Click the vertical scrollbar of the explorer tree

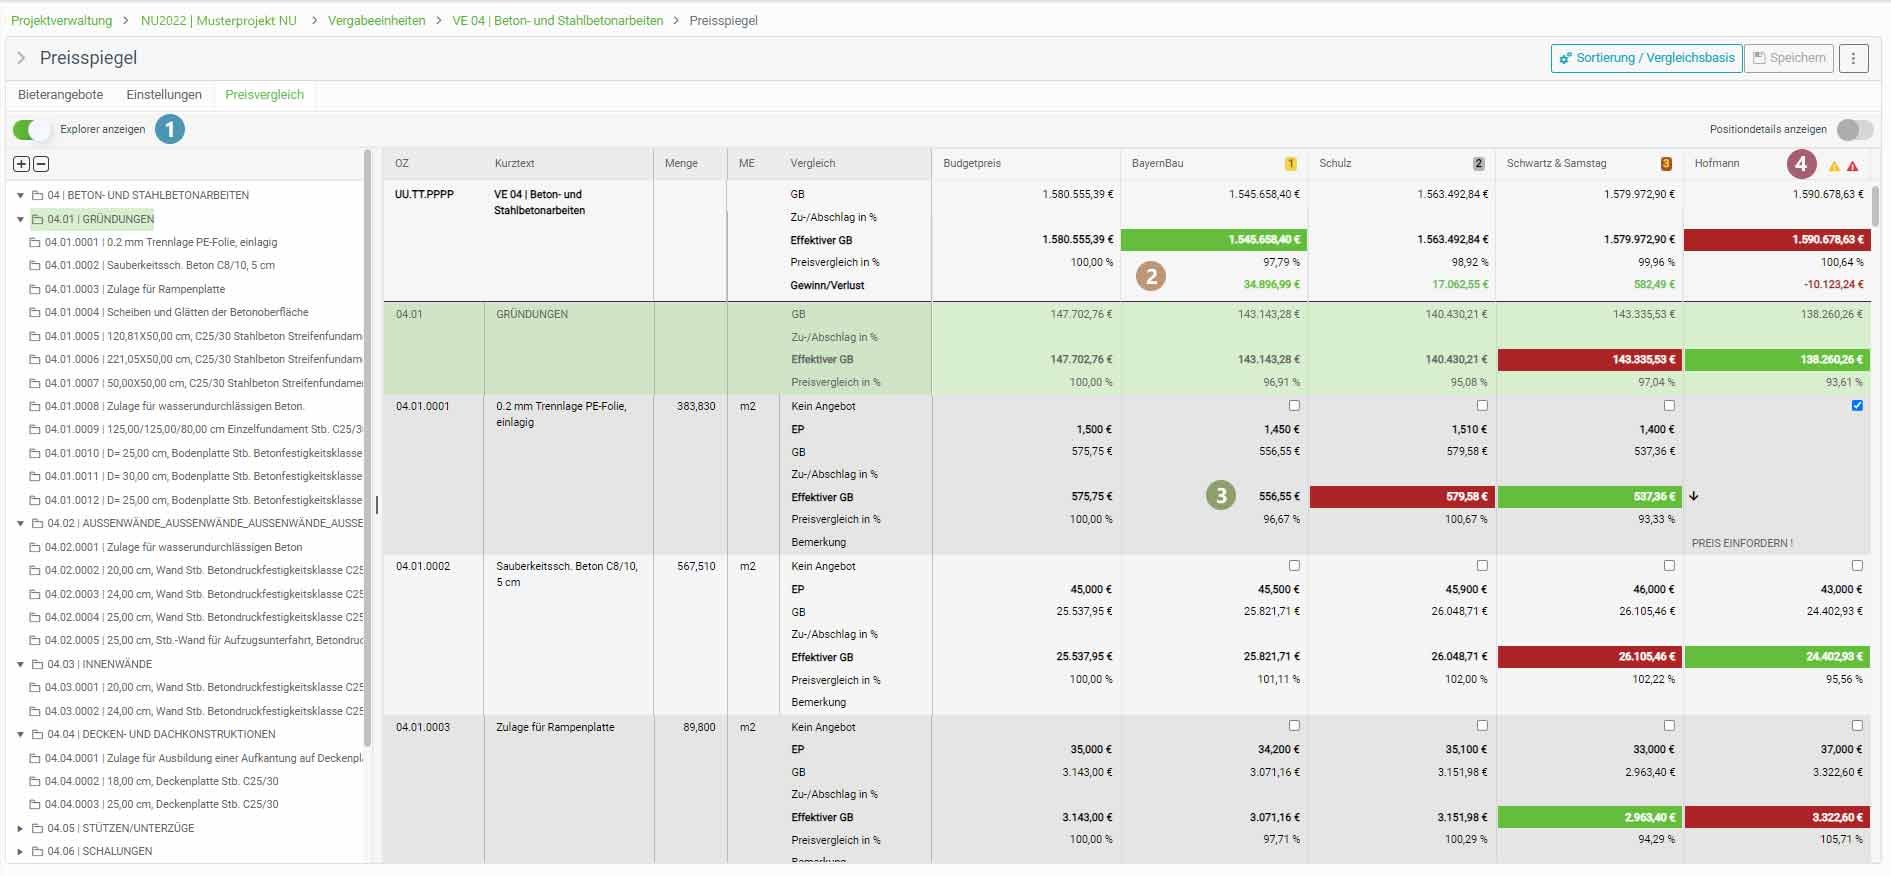point(368,447)
